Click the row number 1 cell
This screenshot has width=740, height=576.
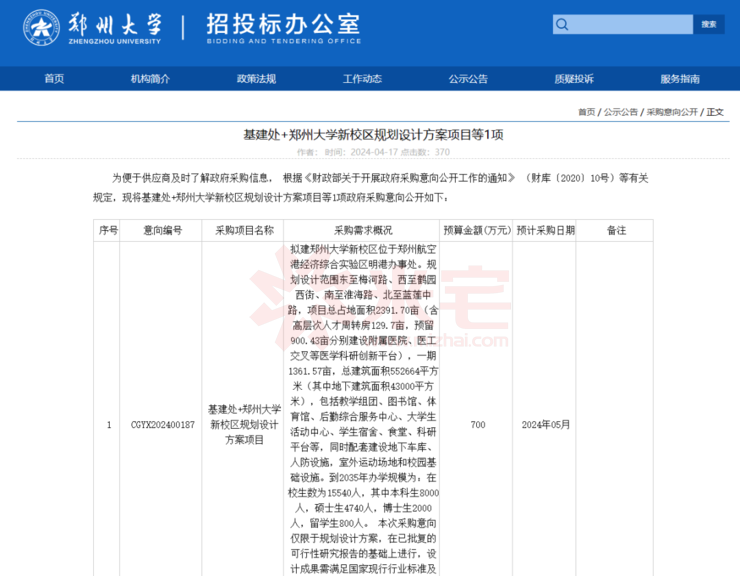109,425
